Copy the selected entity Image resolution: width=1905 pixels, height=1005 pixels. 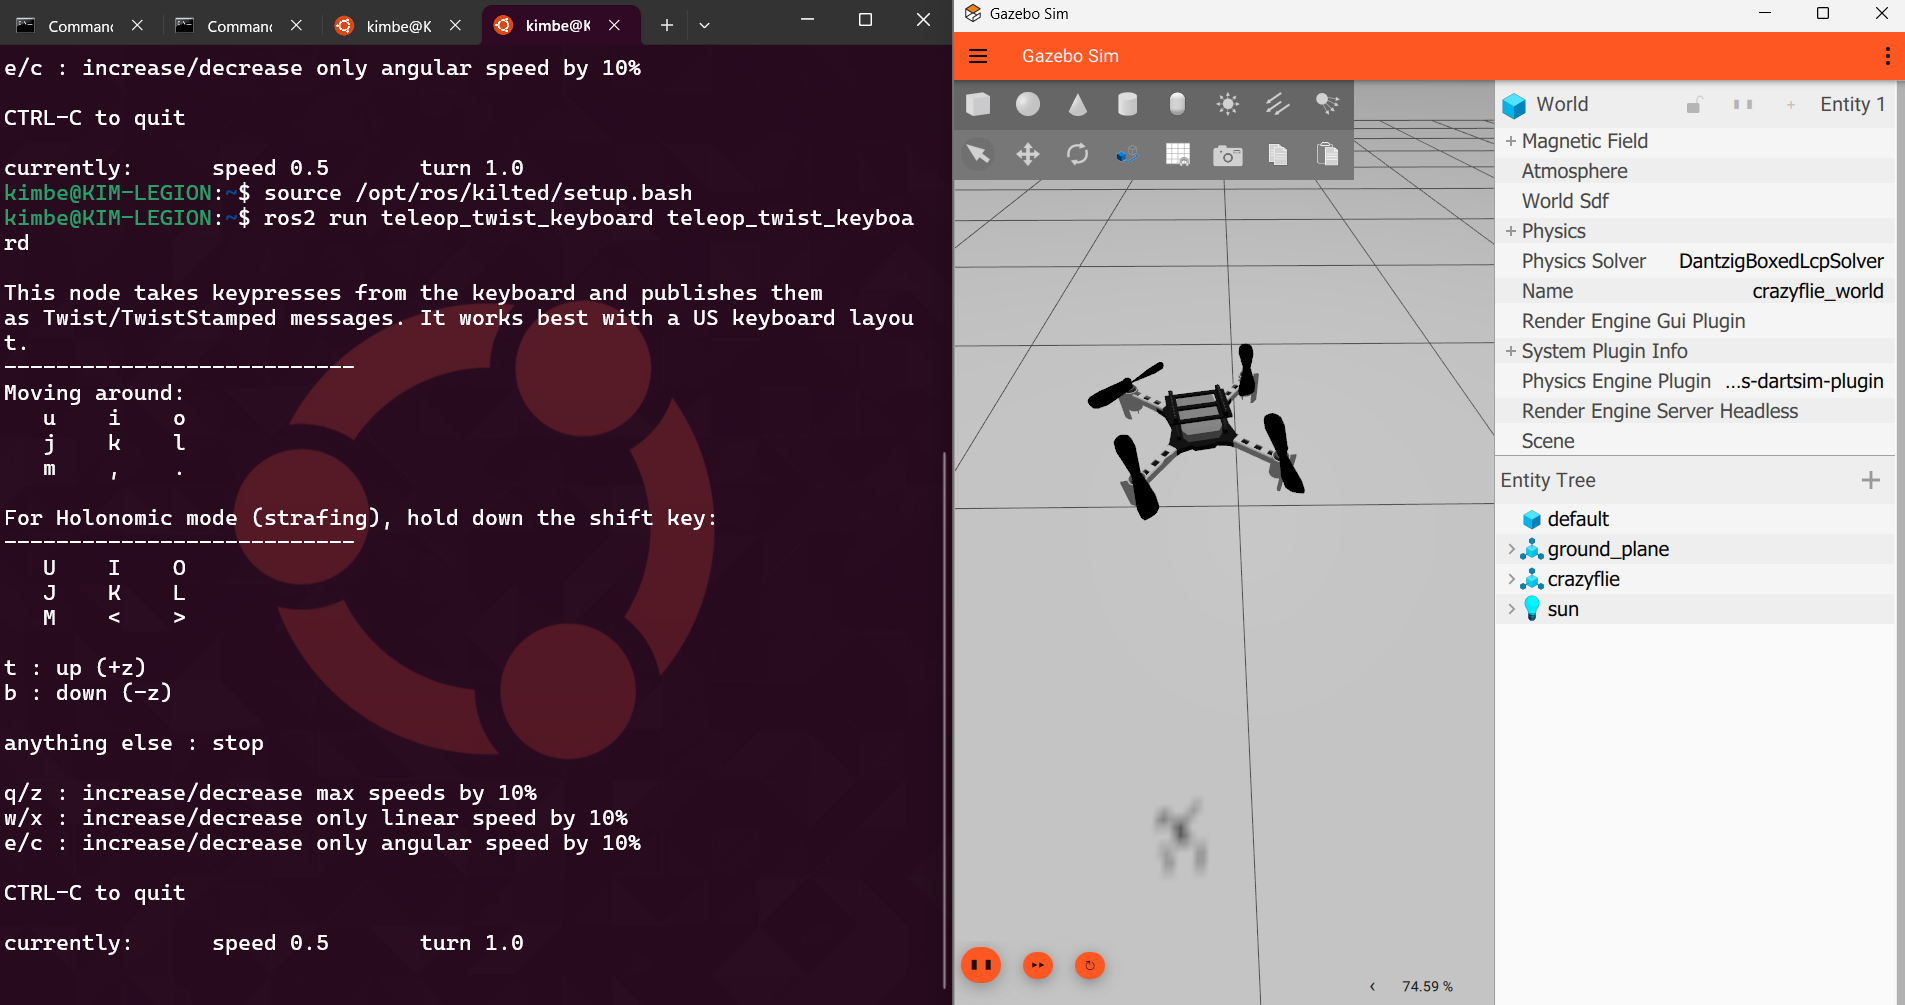click(x=1278, y=154)
